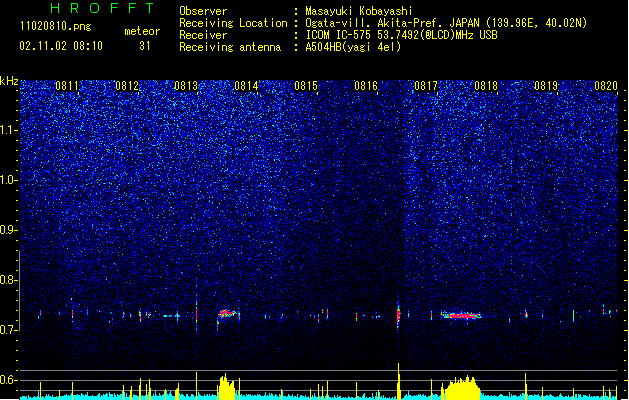
Task: Click the A504HB(yagi 4el) antenna value
Action: pos(353,47)
